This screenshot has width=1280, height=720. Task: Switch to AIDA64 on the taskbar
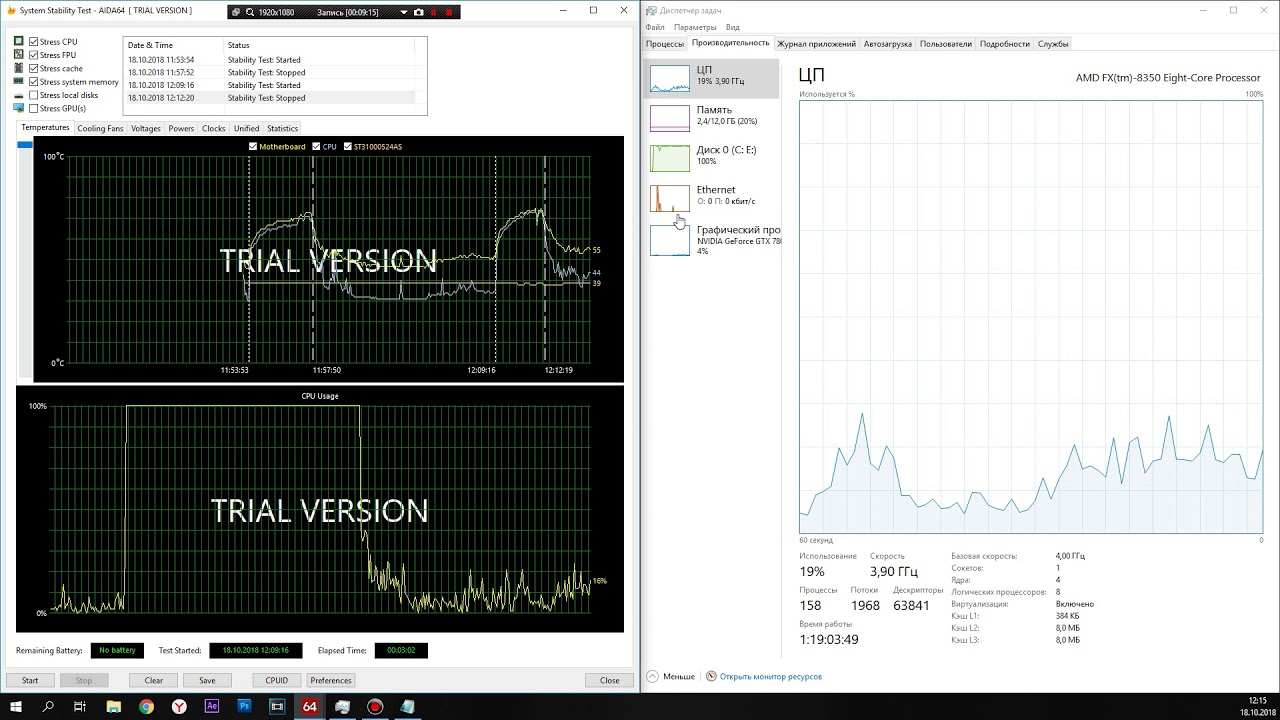click(x=310, y=706)
